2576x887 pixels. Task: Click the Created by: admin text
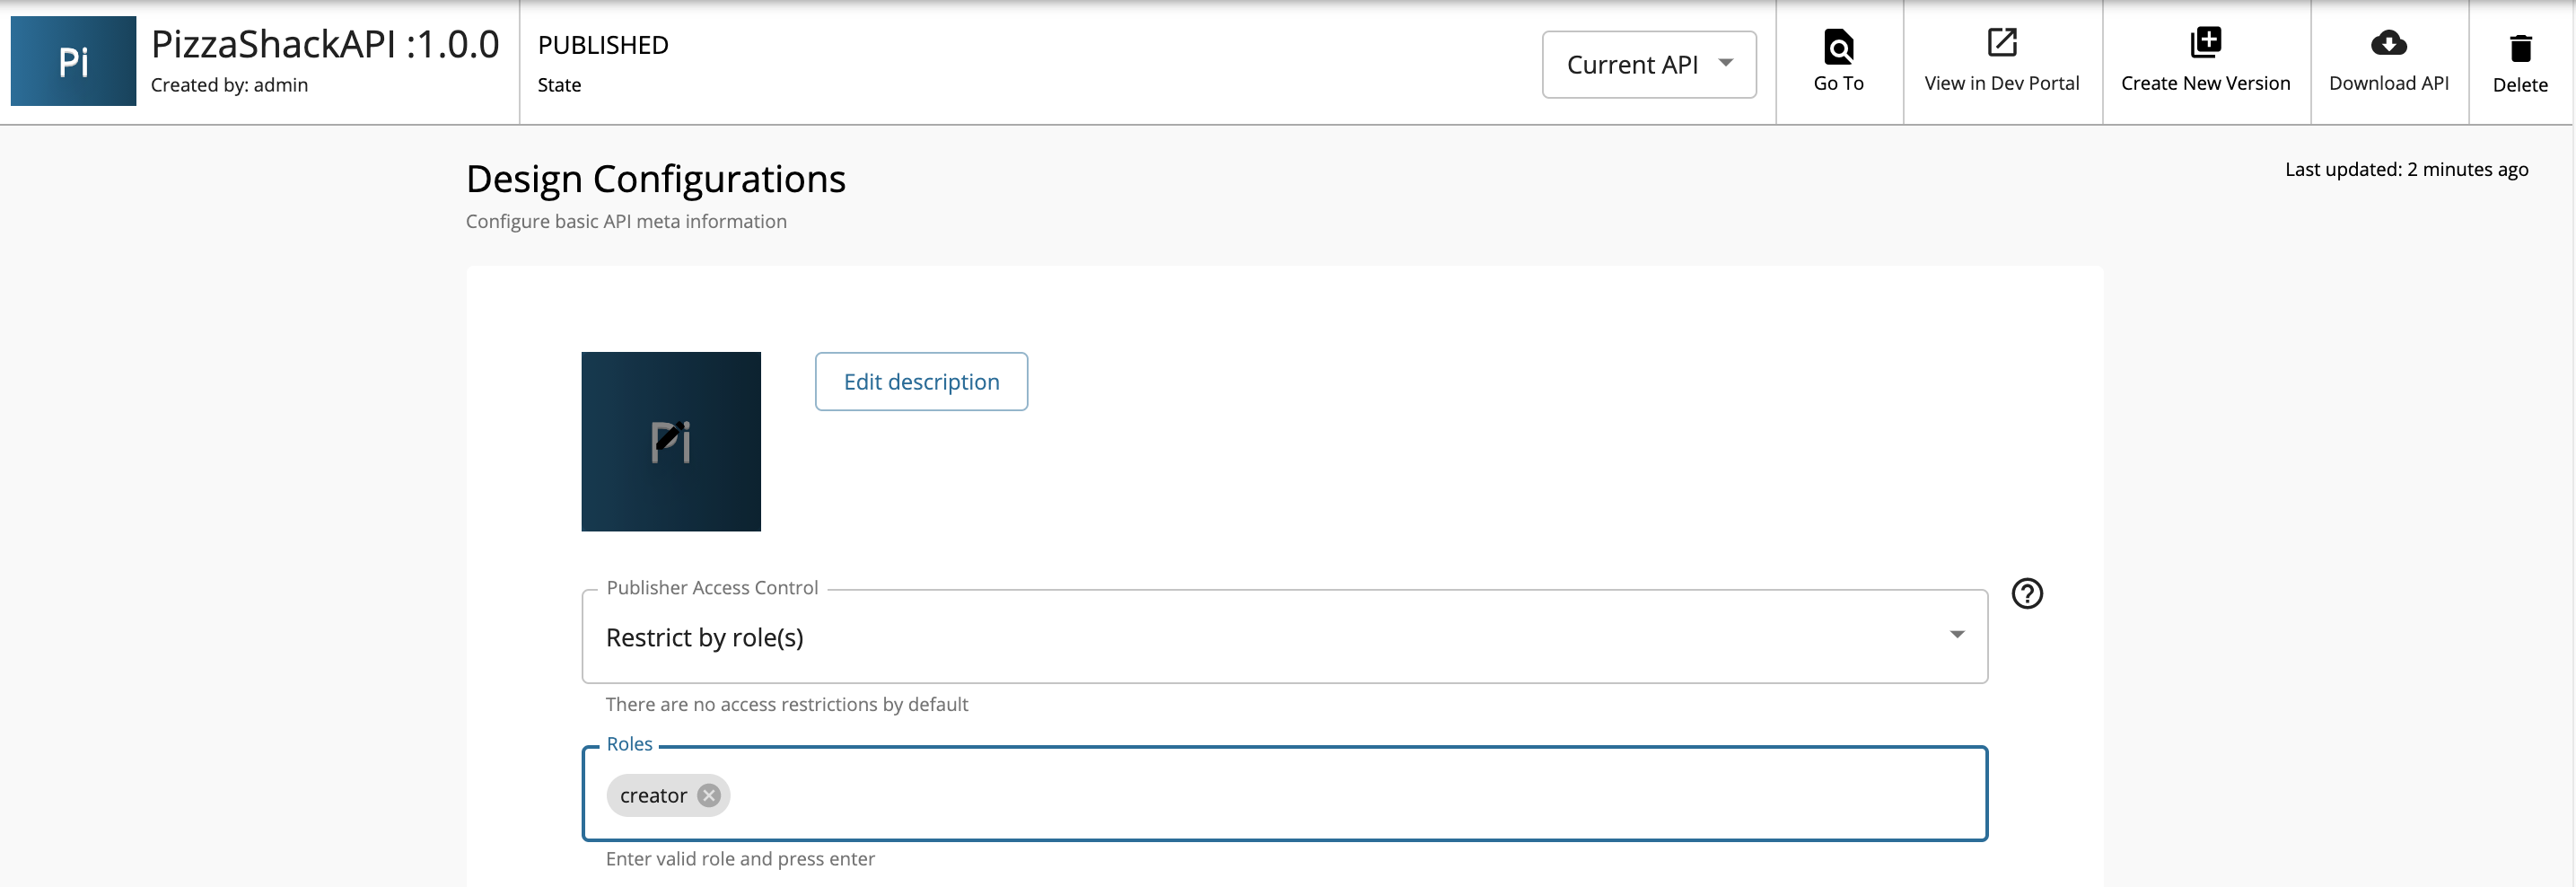pyautogui.click(x=229, y=85)
